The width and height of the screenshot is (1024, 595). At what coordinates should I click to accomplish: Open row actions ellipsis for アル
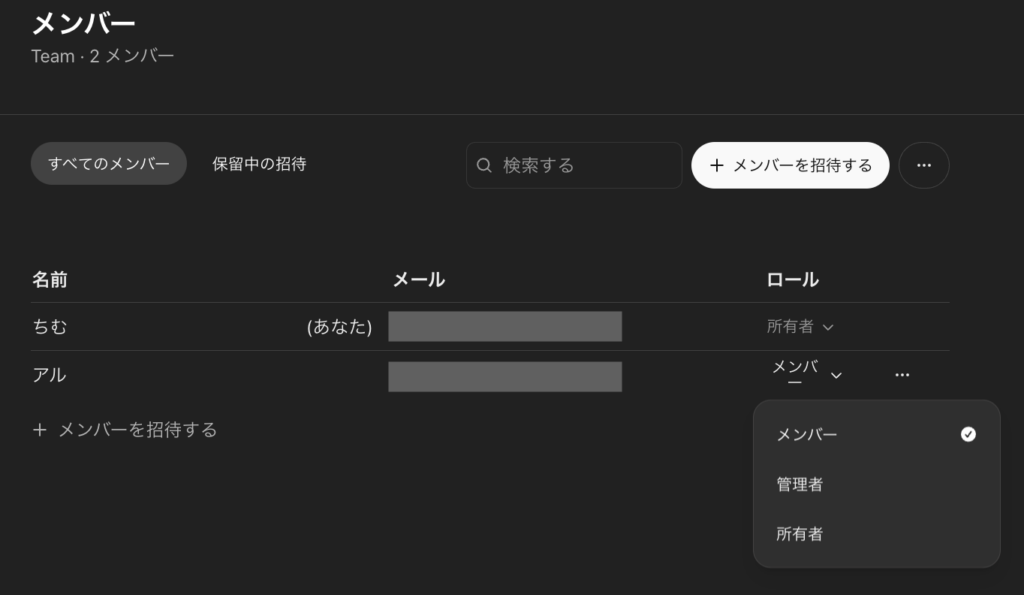[x=902, y=373]
